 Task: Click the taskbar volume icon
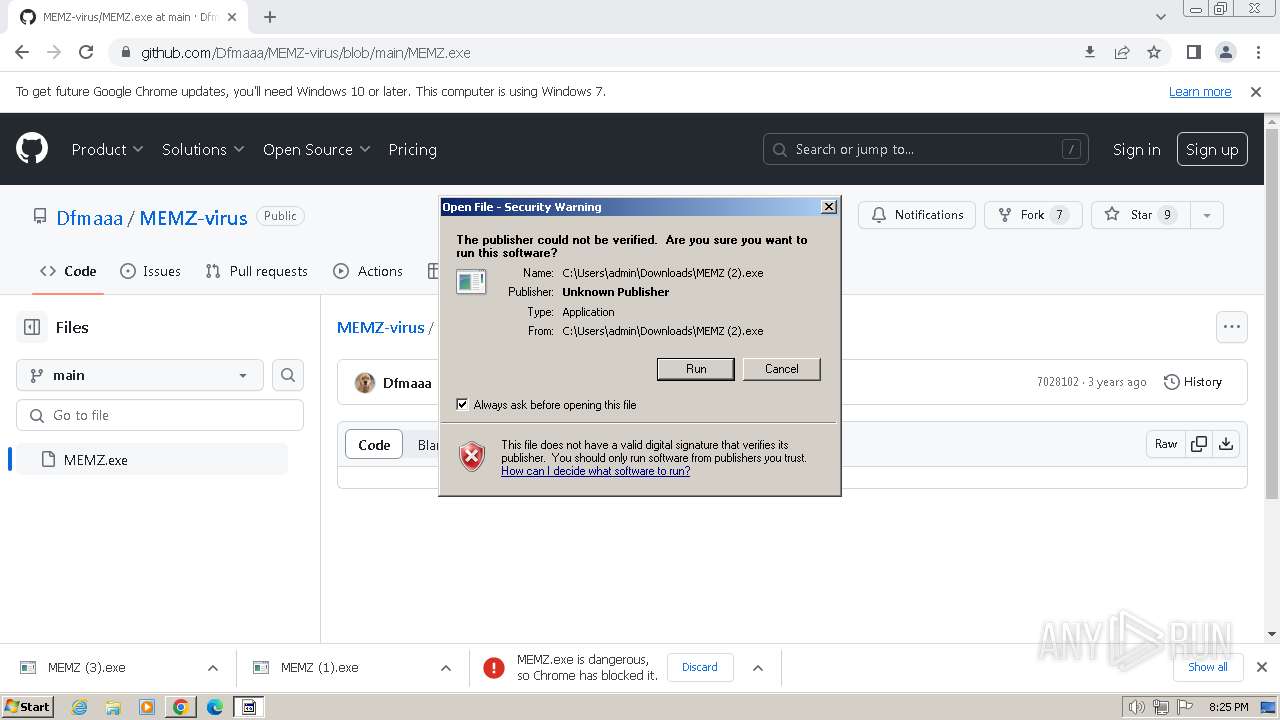(x=1137, y=707)
